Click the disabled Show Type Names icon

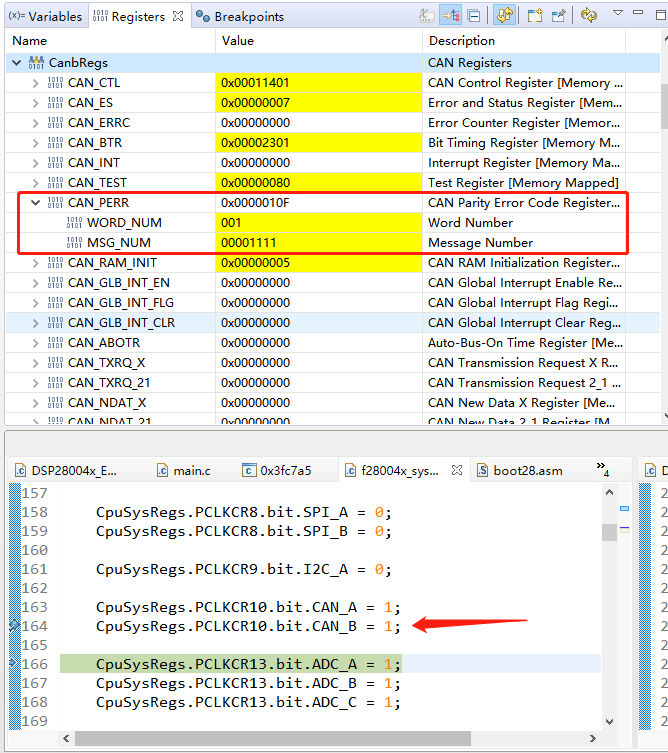coord(427,16)
